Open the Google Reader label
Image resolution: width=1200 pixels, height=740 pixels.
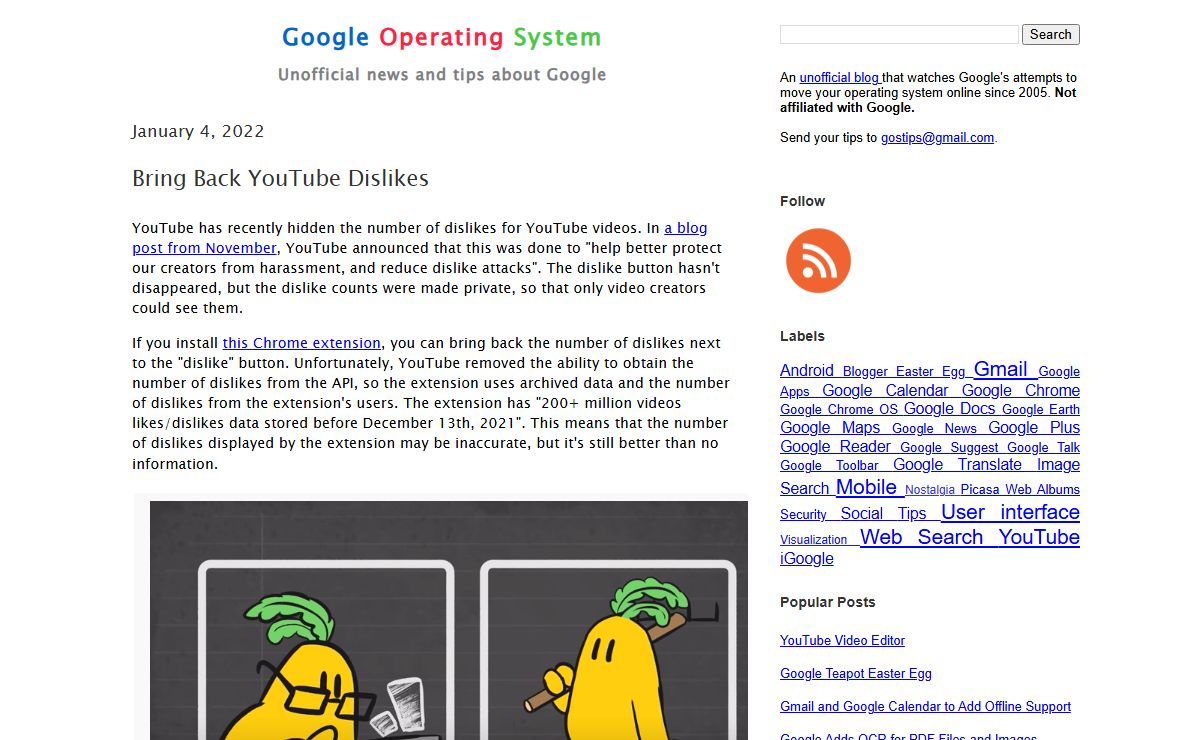pos(835,446)
